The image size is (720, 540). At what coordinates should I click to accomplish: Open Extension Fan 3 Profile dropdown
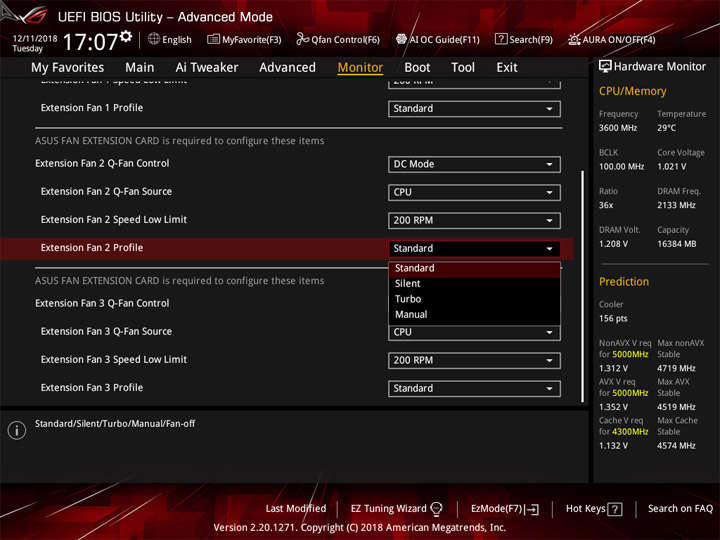tap(474, 388)
